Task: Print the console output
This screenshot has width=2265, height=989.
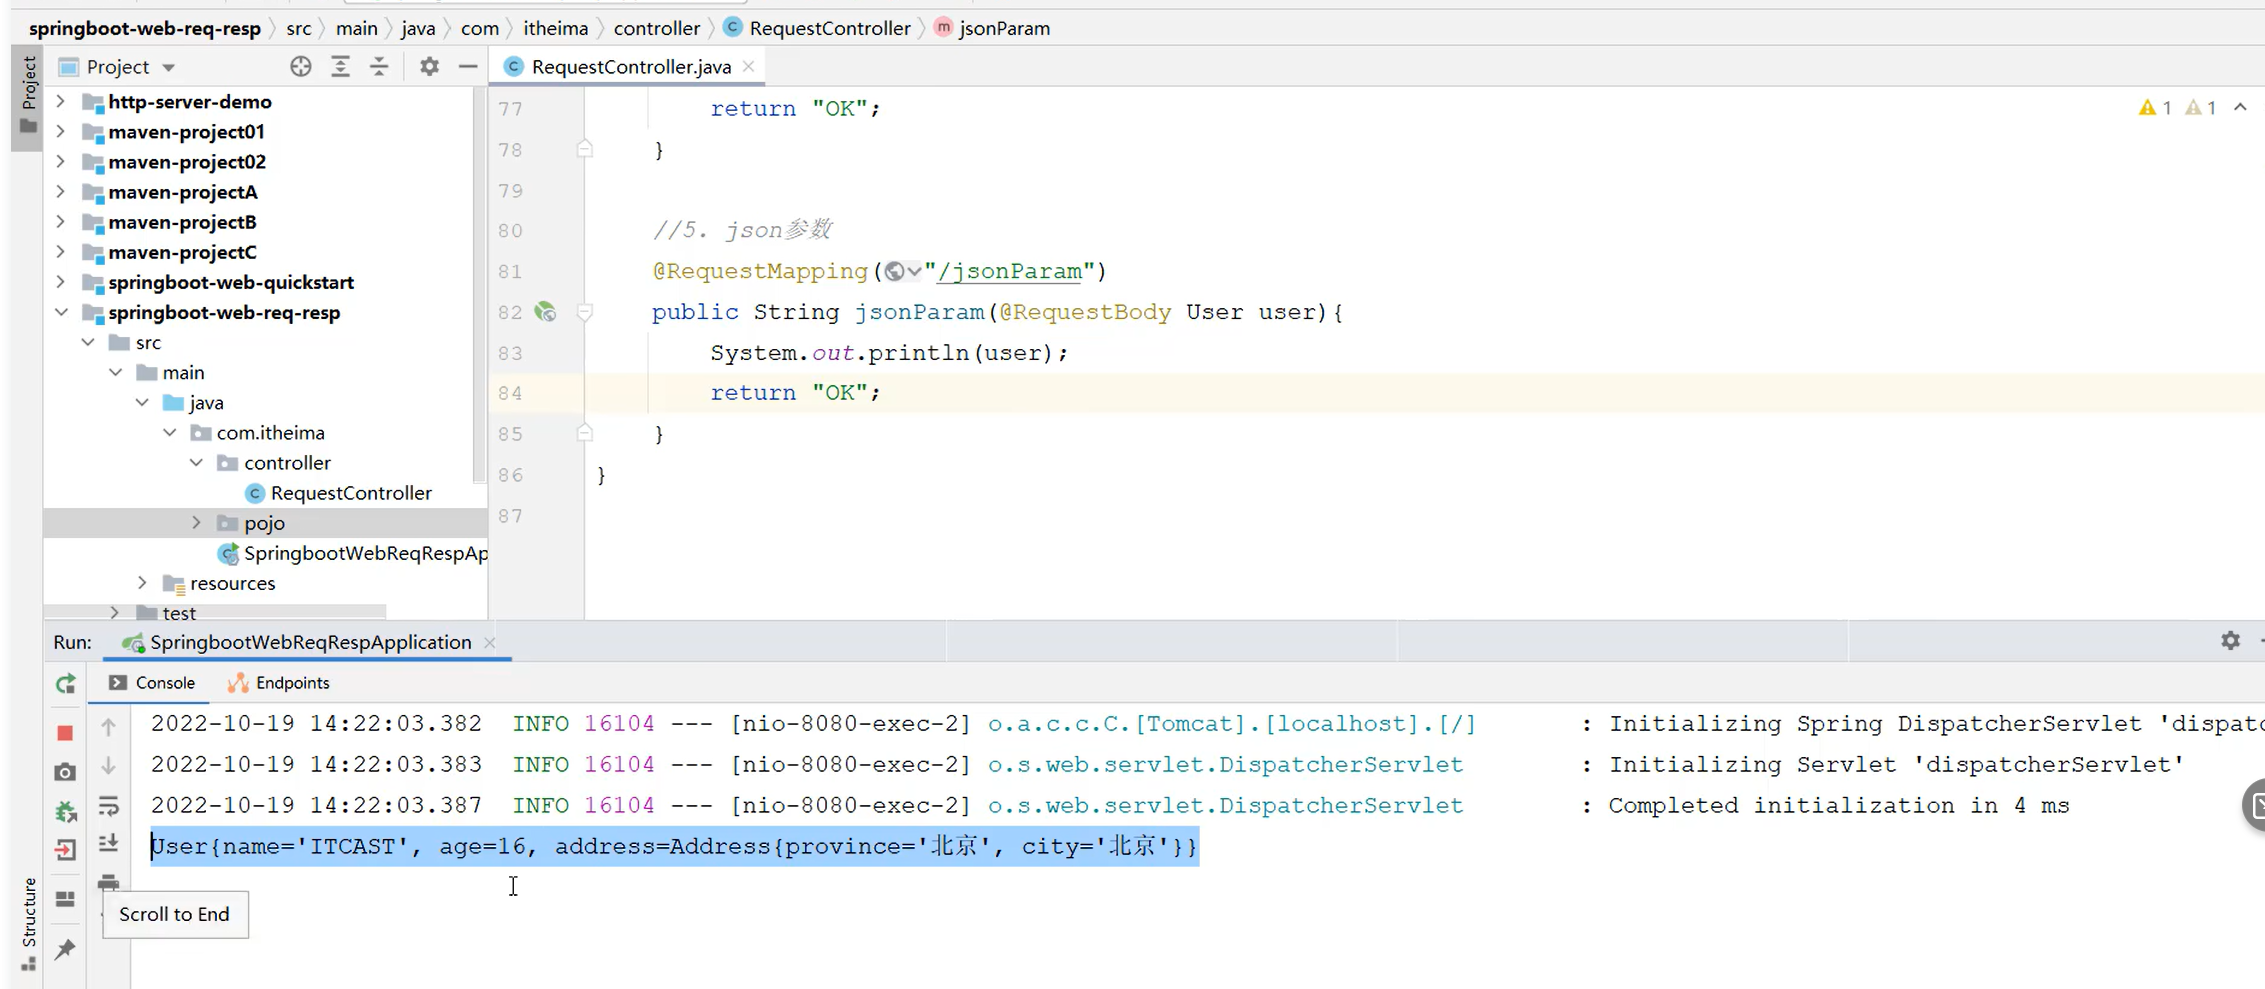Action: [108, 883]
